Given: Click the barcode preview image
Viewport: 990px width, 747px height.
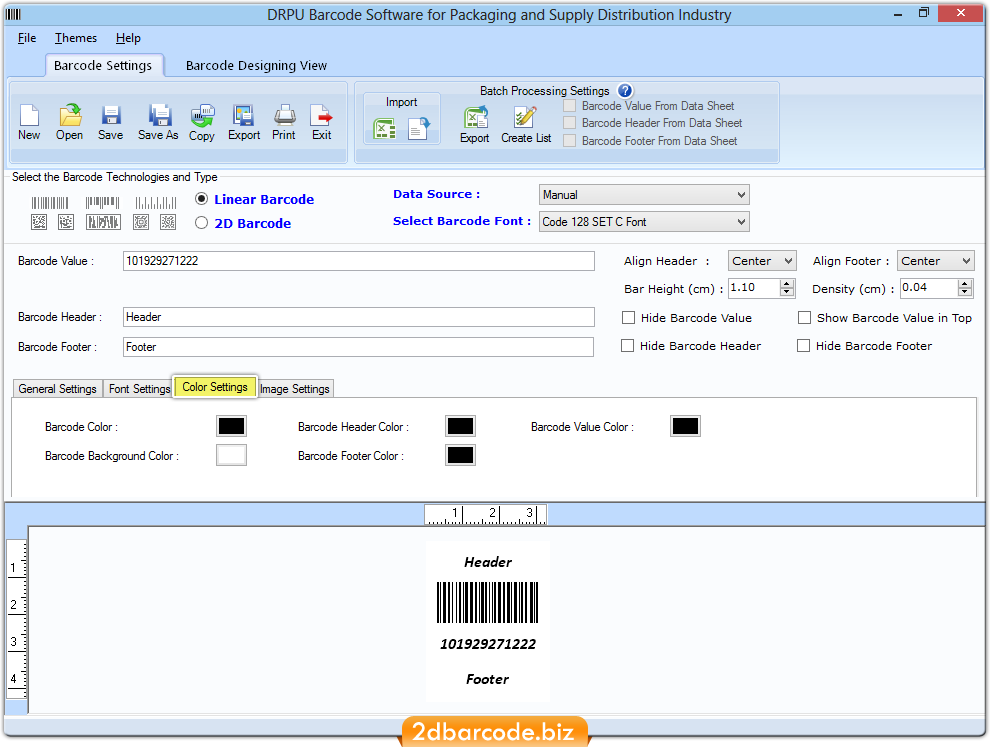Looking at the screenshot, I should tap(487, 602).
